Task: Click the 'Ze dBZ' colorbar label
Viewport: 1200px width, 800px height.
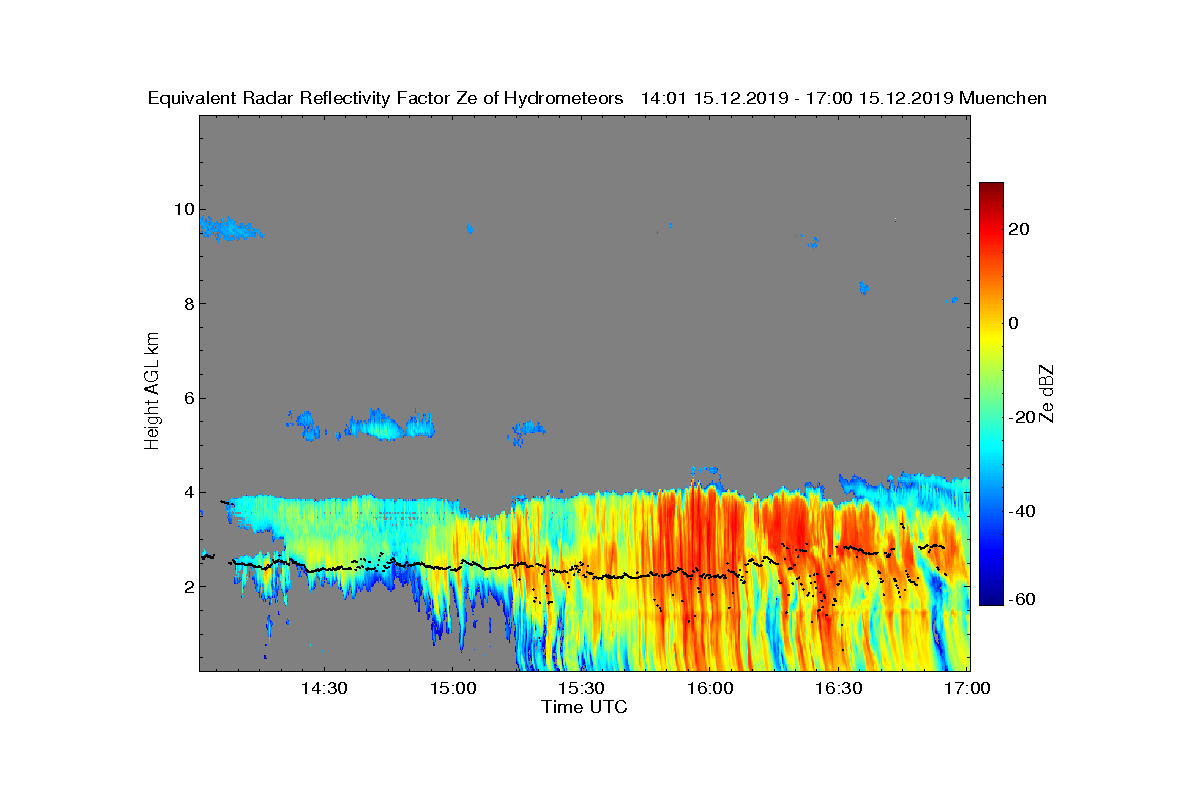Action: pyautogui.click(x=1047, y=394)
